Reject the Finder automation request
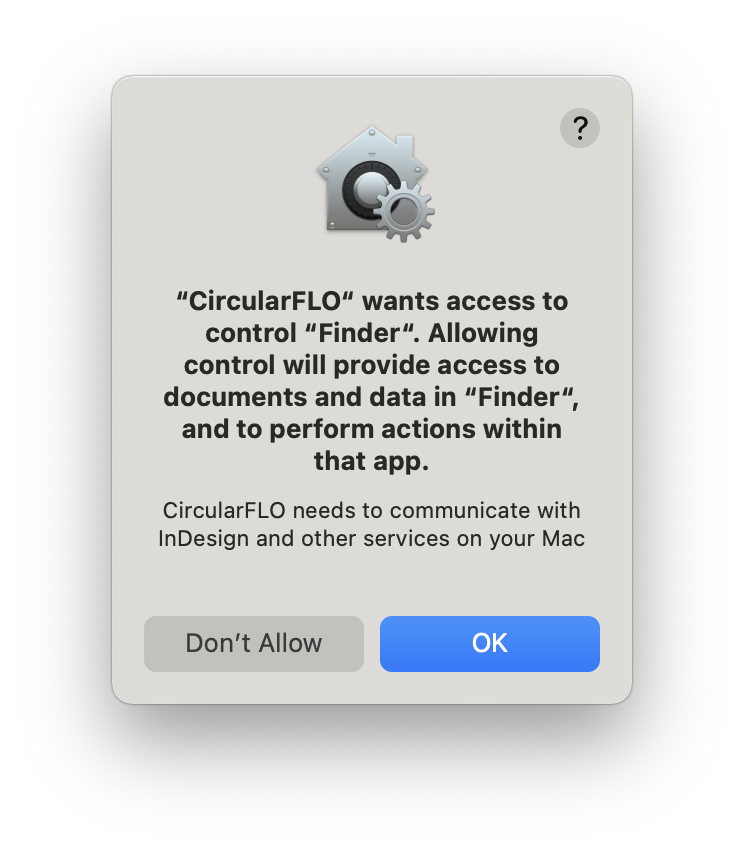 [x=254, y=643]
